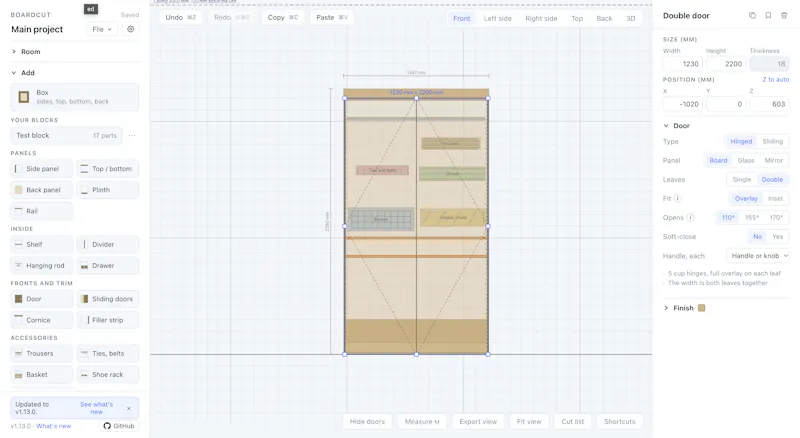
Task: Switch to Left side view
Action: 497,18
